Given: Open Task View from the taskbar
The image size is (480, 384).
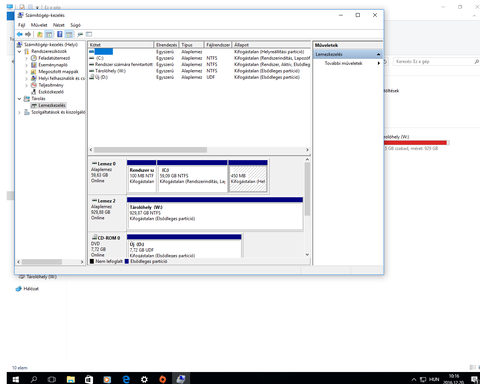Looking at the screenshot, I should pos(52,379).
